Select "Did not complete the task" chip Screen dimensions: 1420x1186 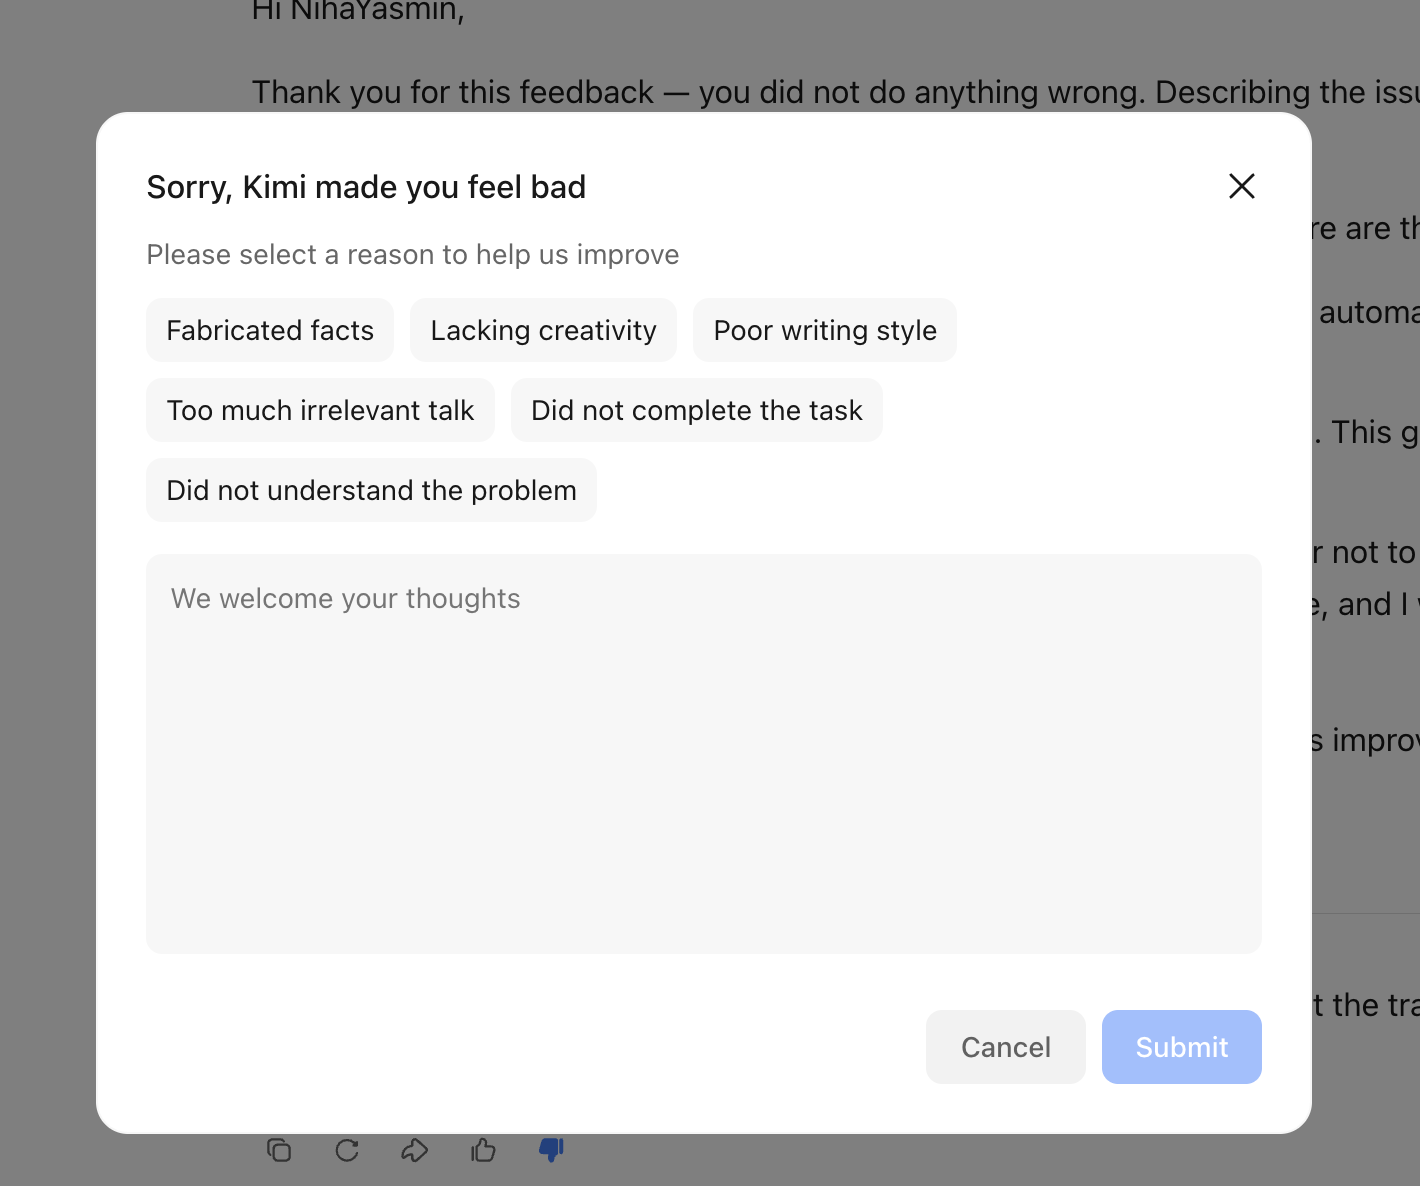point(696,410)
